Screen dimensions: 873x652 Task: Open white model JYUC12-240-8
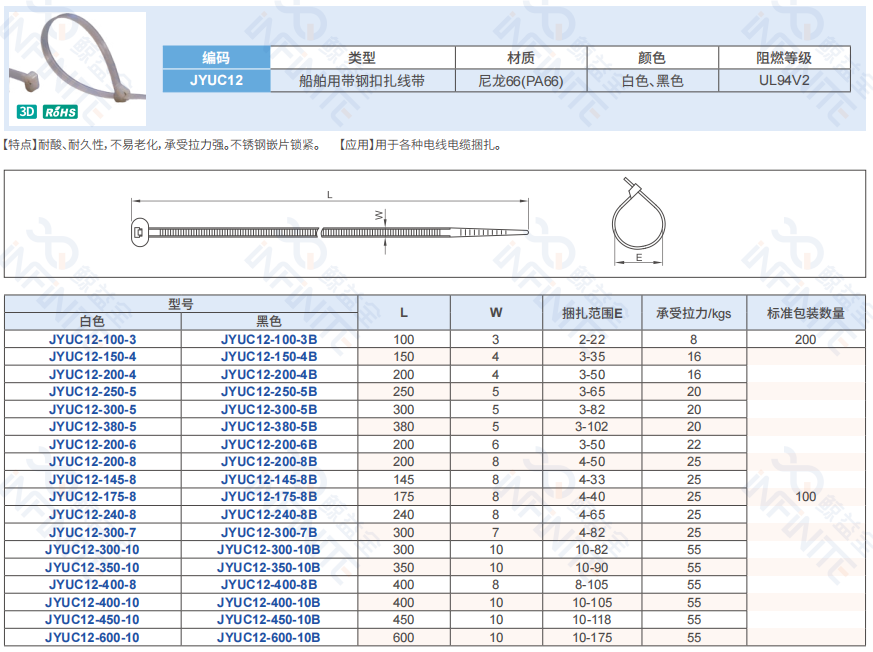click(92, 514)
